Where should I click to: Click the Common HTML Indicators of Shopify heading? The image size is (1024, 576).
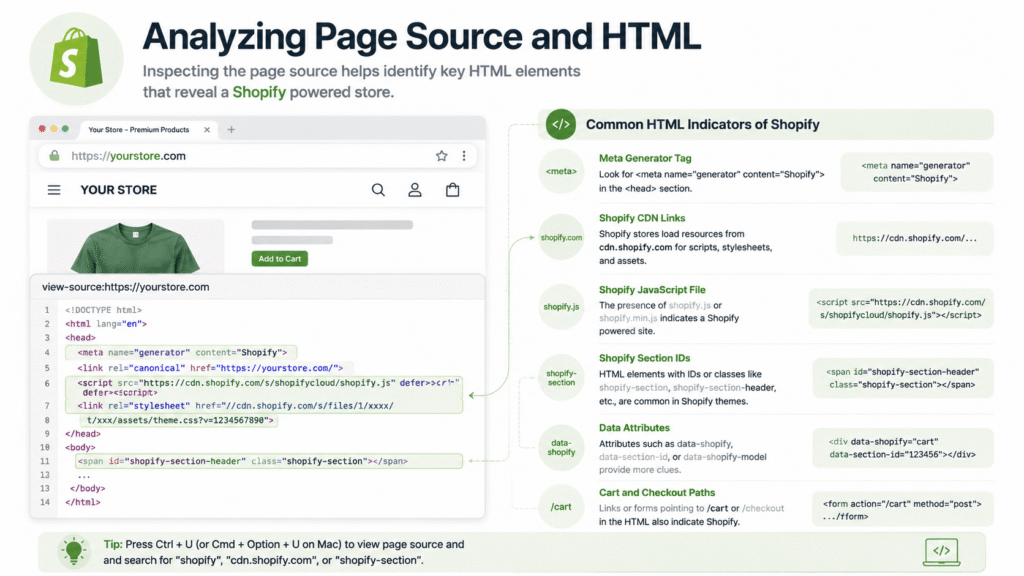[703, 124]
